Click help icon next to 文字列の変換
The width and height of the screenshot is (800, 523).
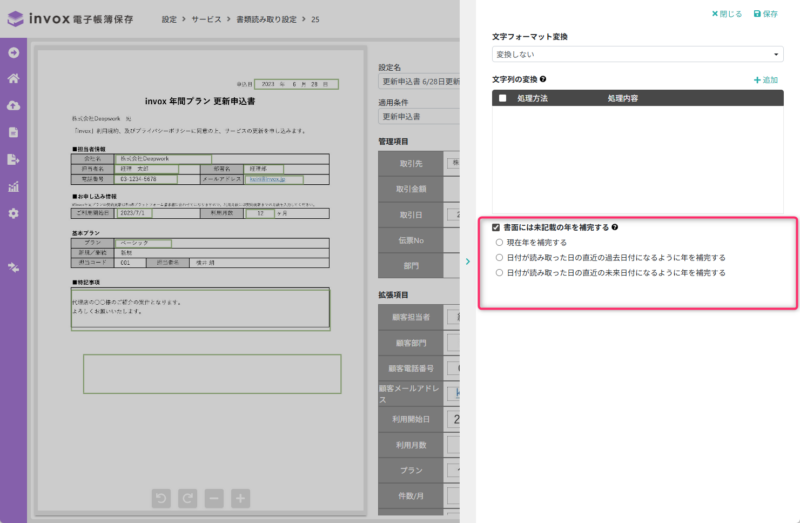click(x=543, y=79)
